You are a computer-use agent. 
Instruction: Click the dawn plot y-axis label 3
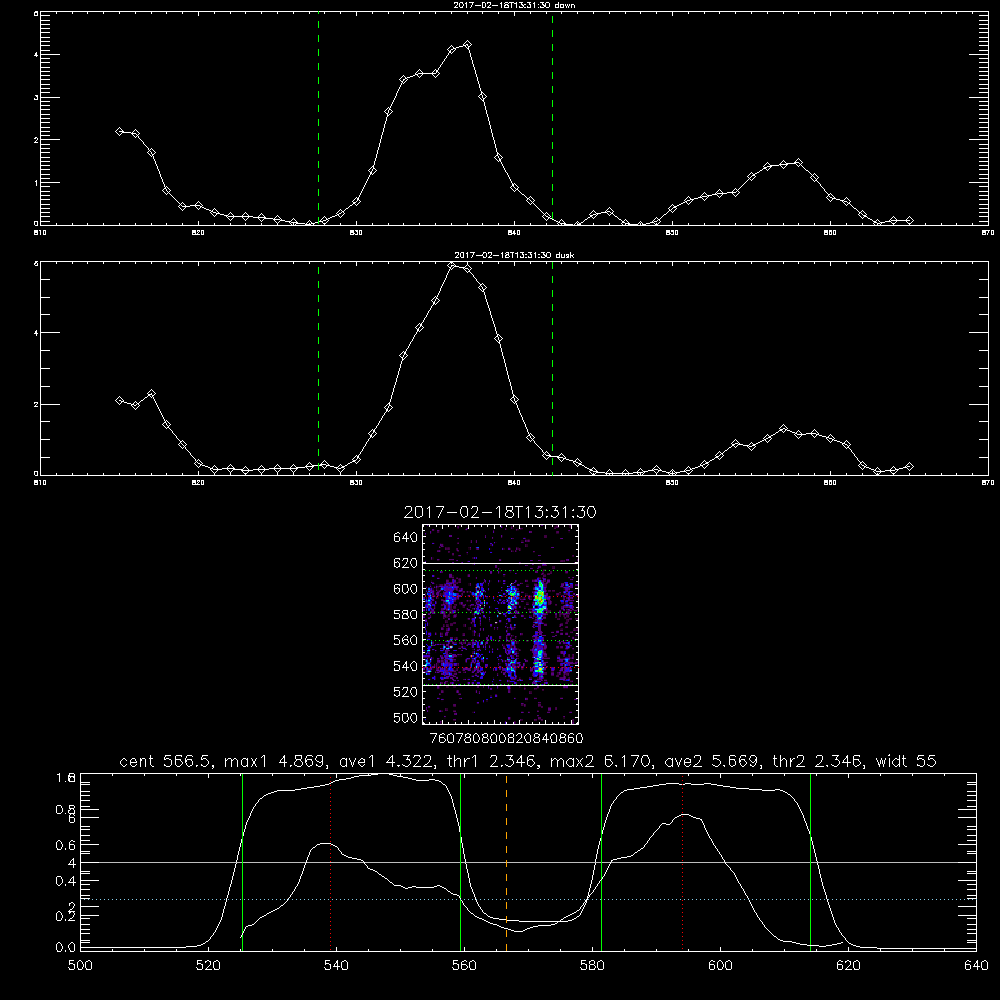tap(36, 98)
